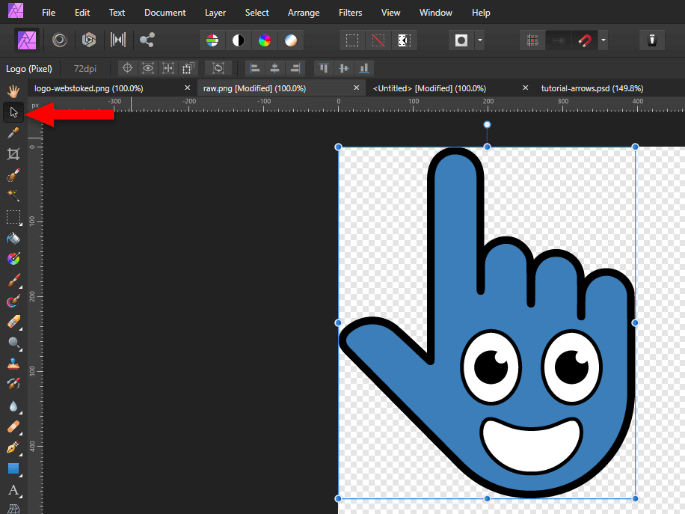Switch to the Liquify persona

(x=59, y=40)
